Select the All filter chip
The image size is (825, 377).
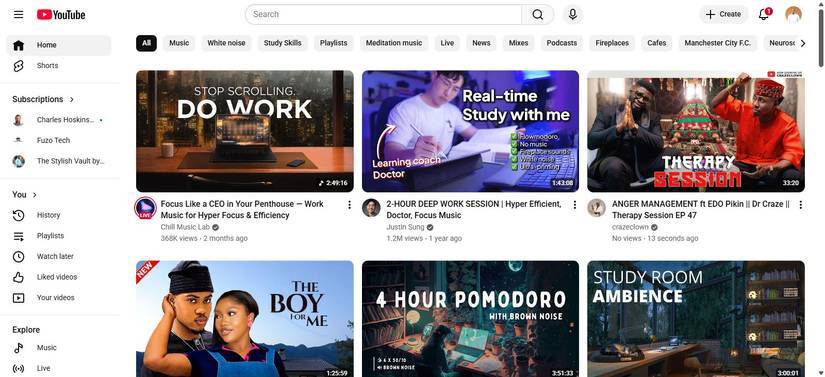coord(146,43)
